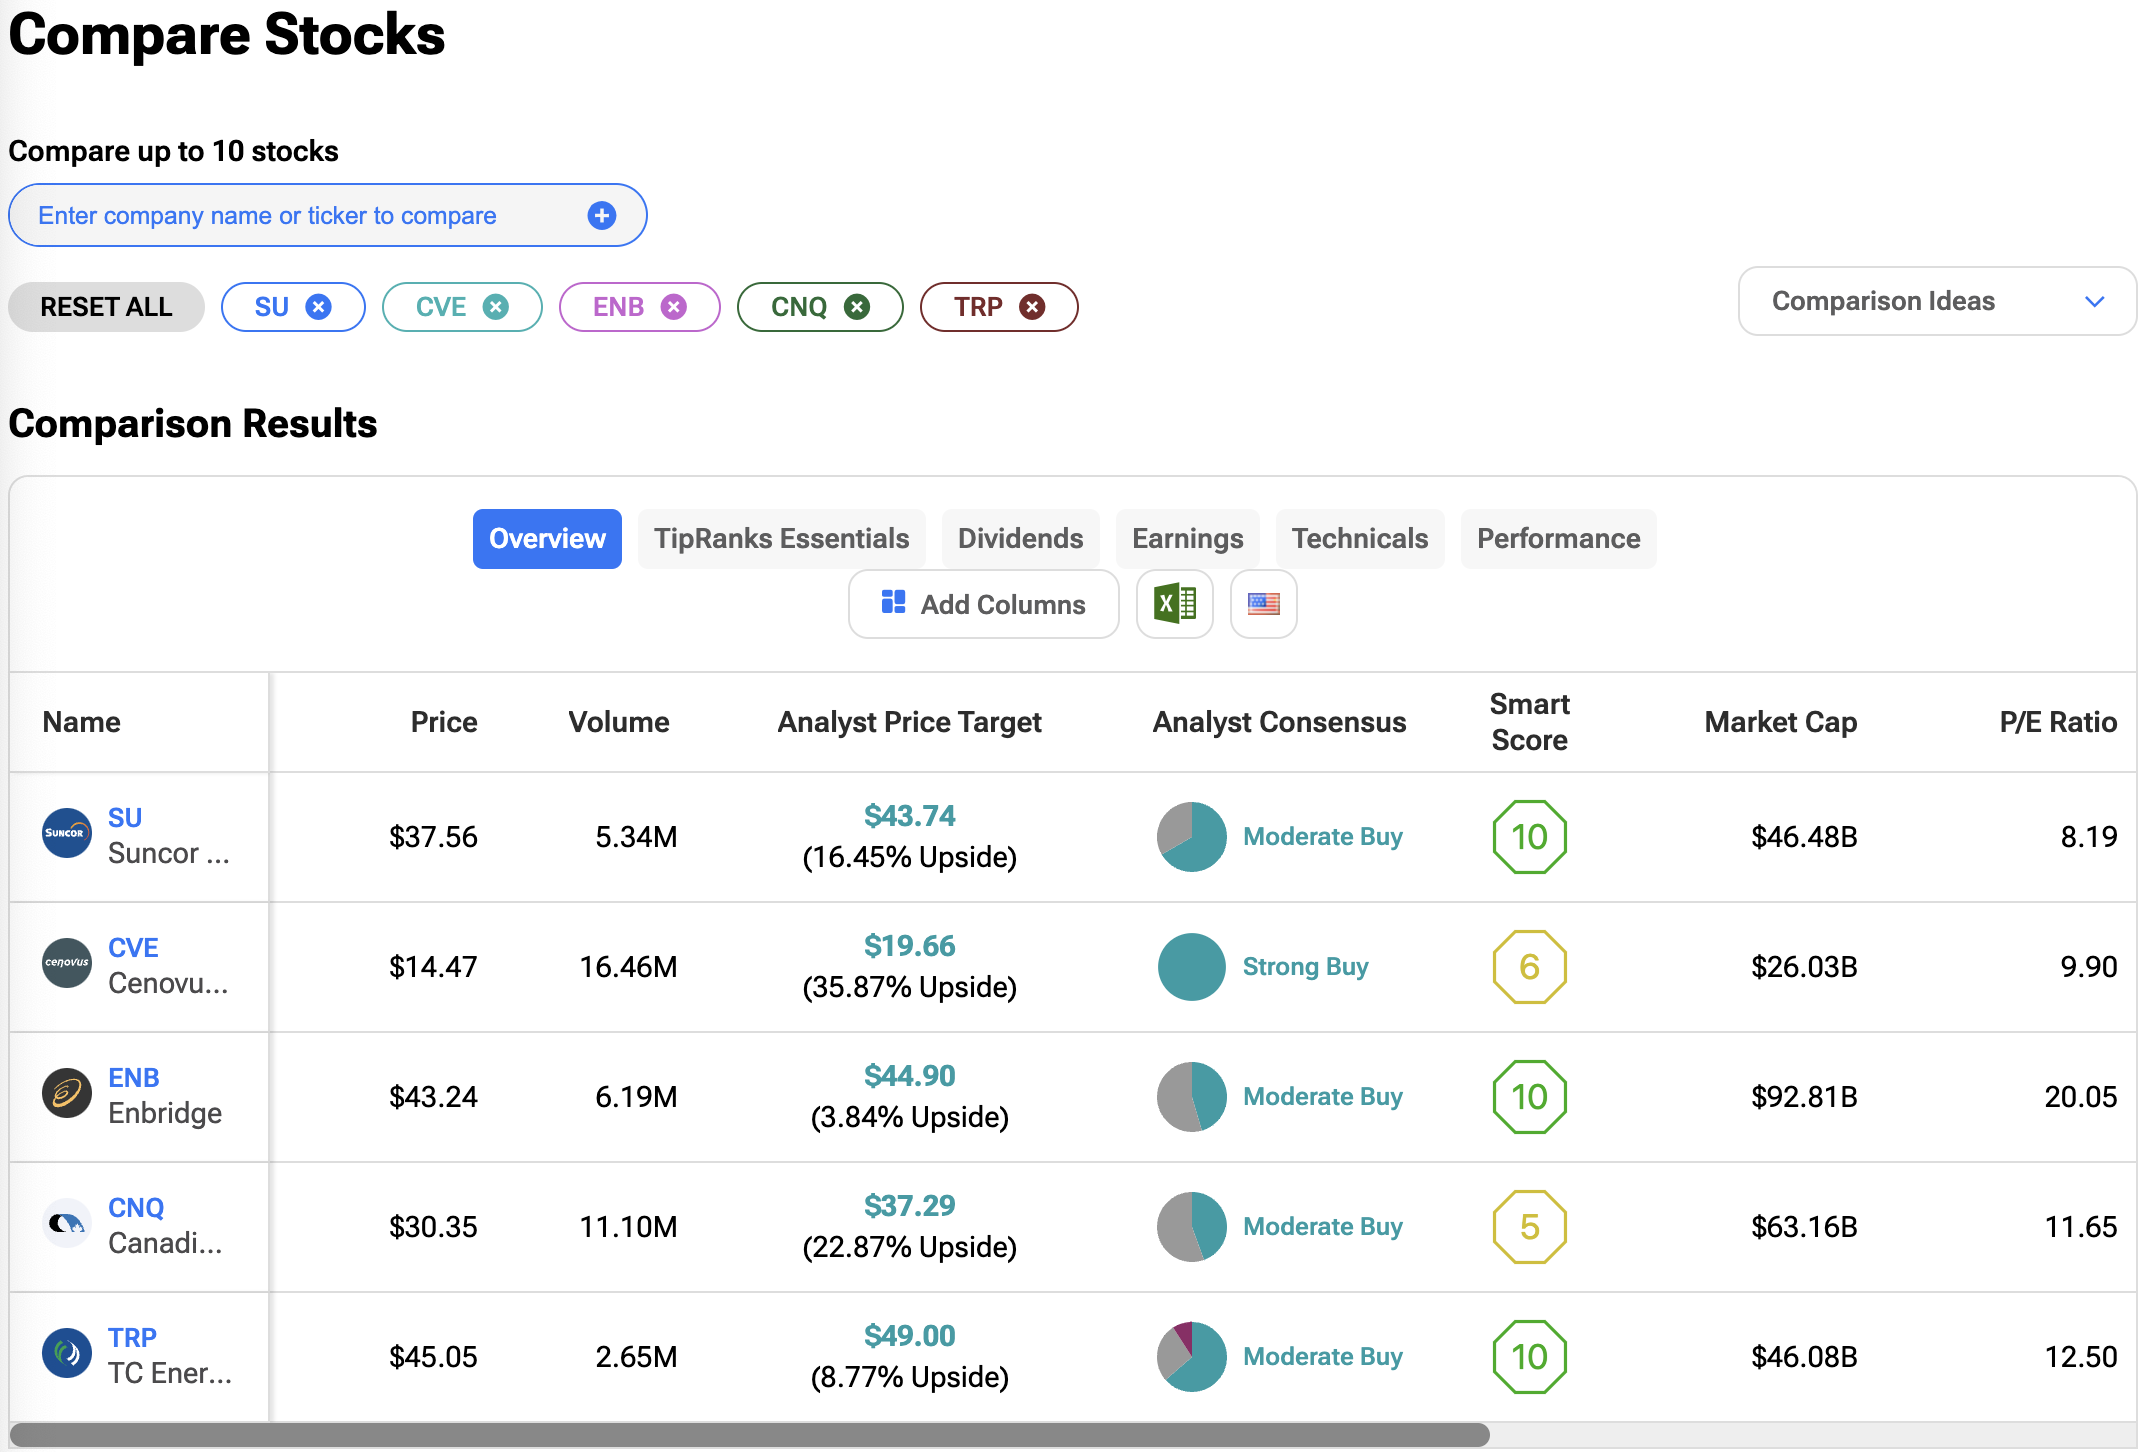Remove ENB from the comparison

(x=674, y=307)
